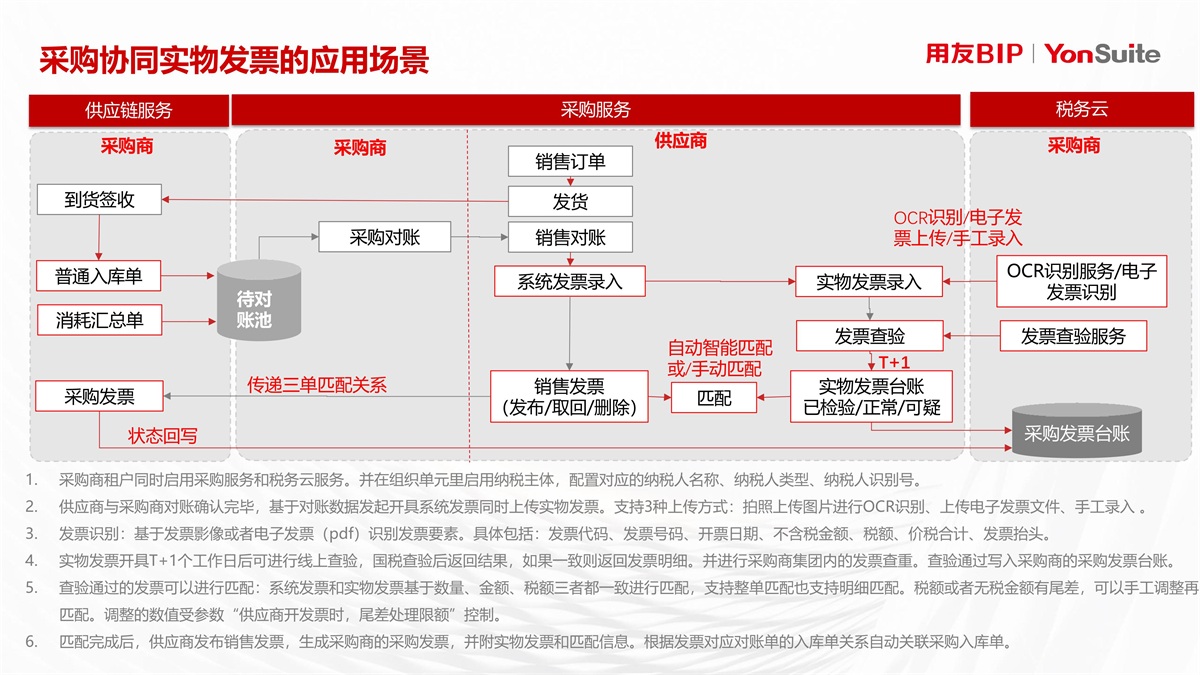Select the 消耗汇总单 box
Image resolution: width=1200 pixels, height=675 pixels.
point(99,320)
